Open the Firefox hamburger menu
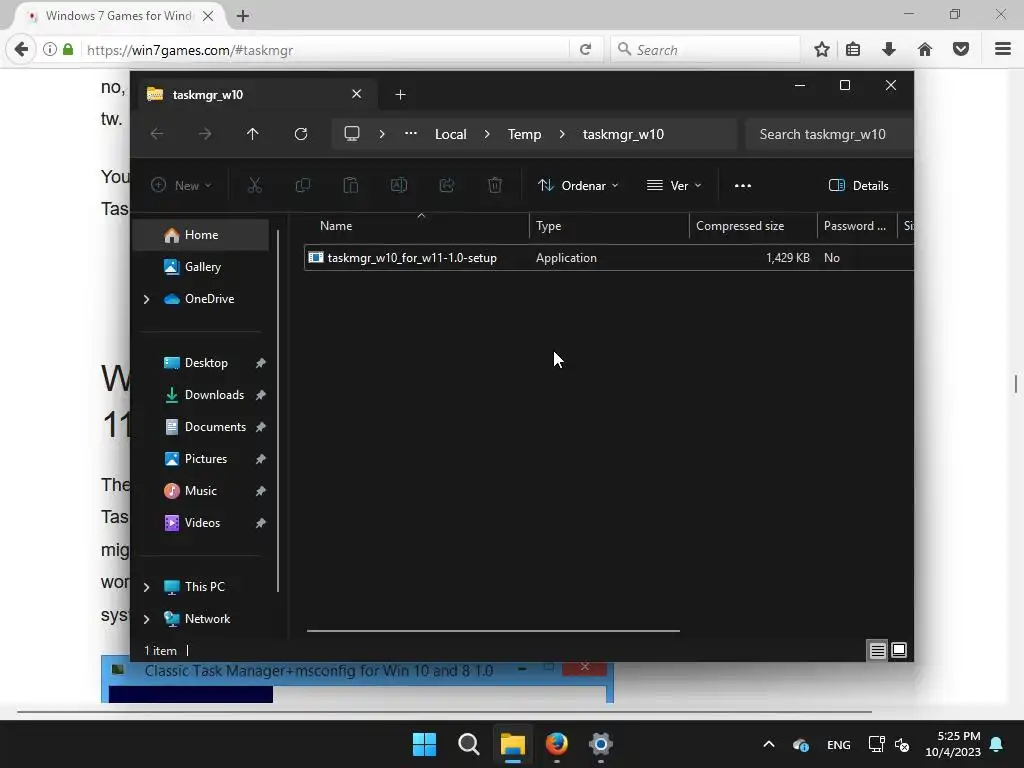 [x=1003, y=50]
